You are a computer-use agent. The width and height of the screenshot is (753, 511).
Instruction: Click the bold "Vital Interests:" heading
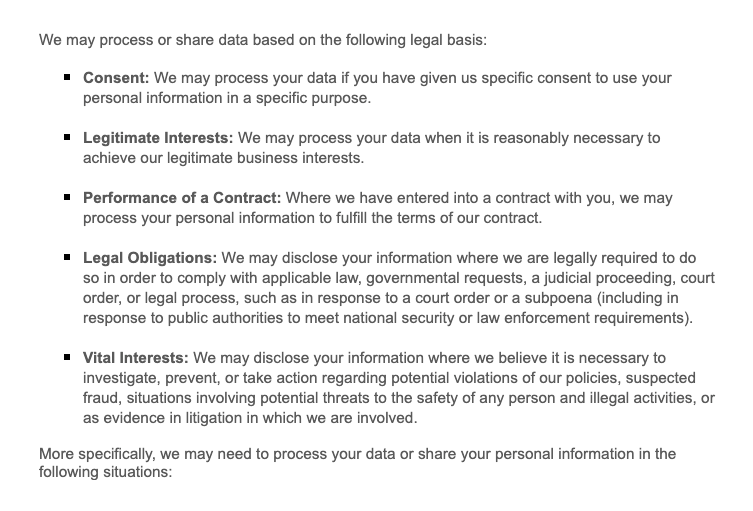pos(136,358)
